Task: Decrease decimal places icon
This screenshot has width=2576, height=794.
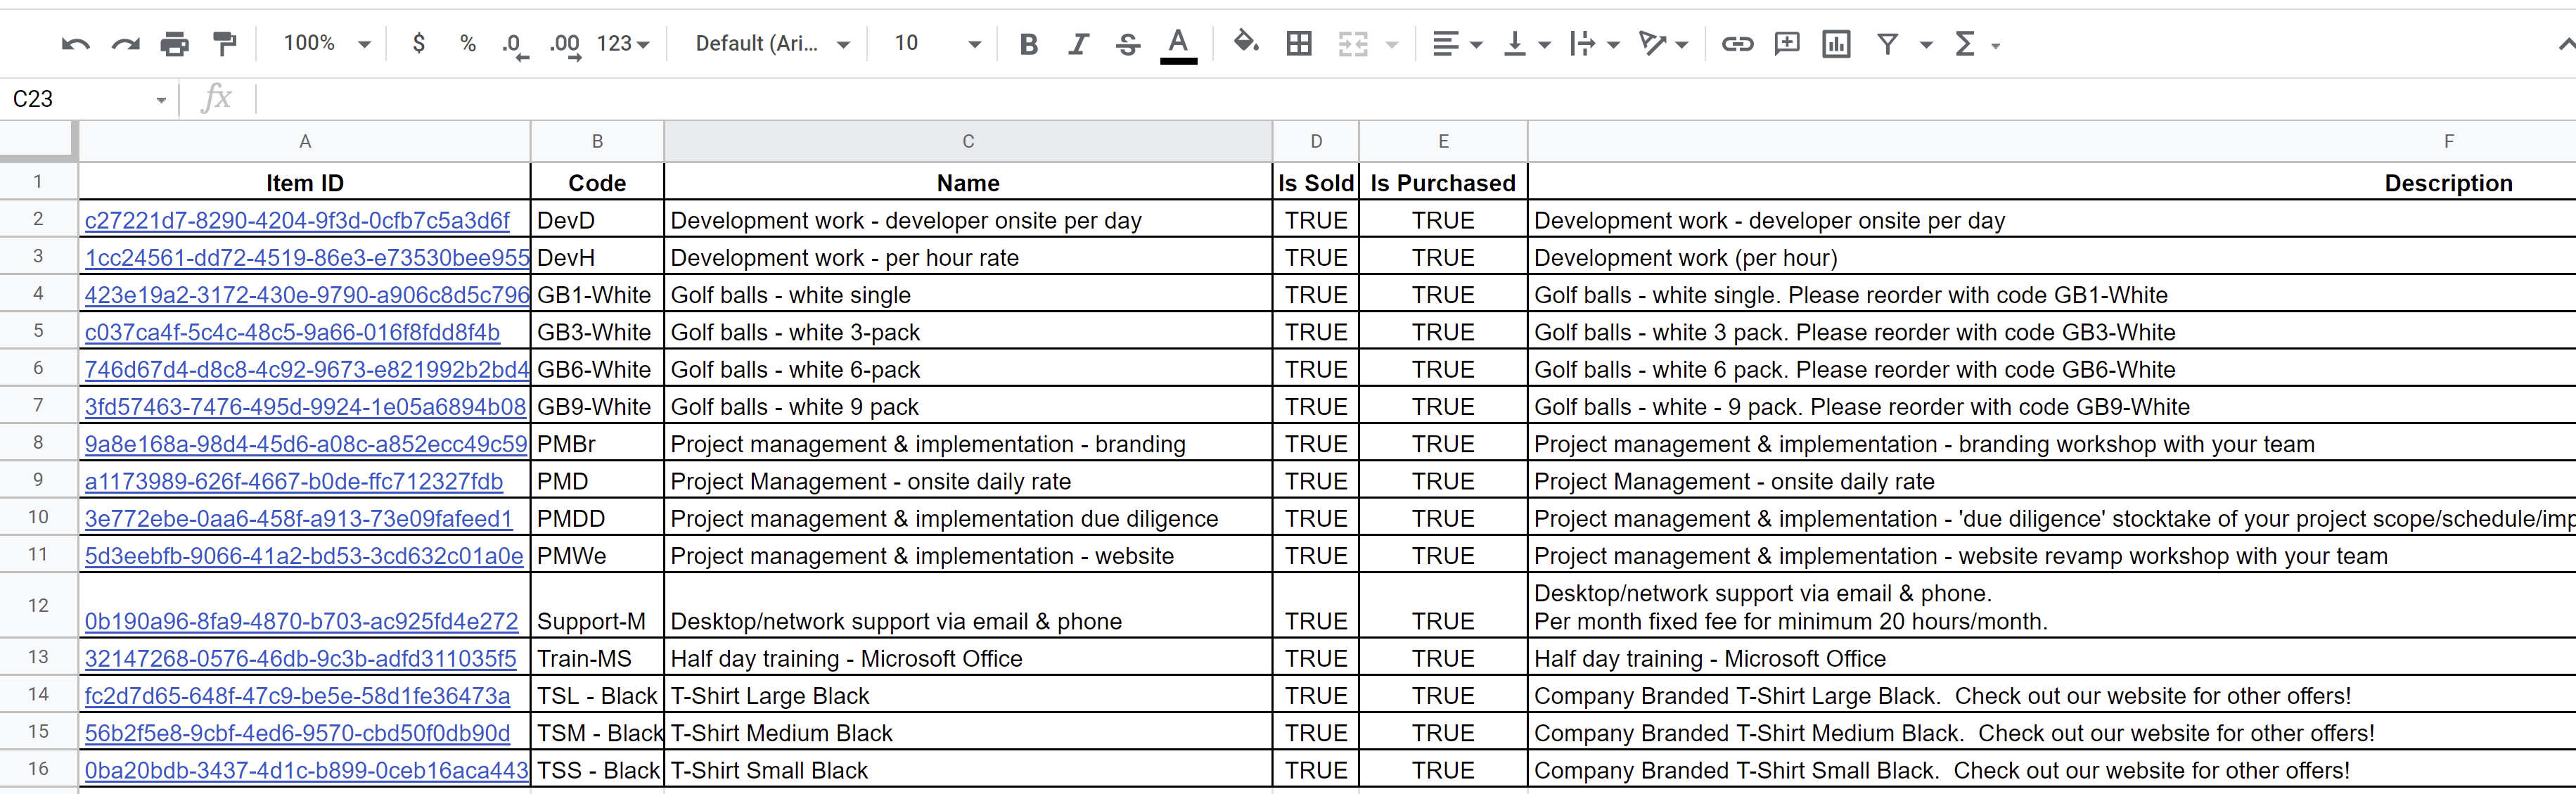Action: click(x=515, y=45)
